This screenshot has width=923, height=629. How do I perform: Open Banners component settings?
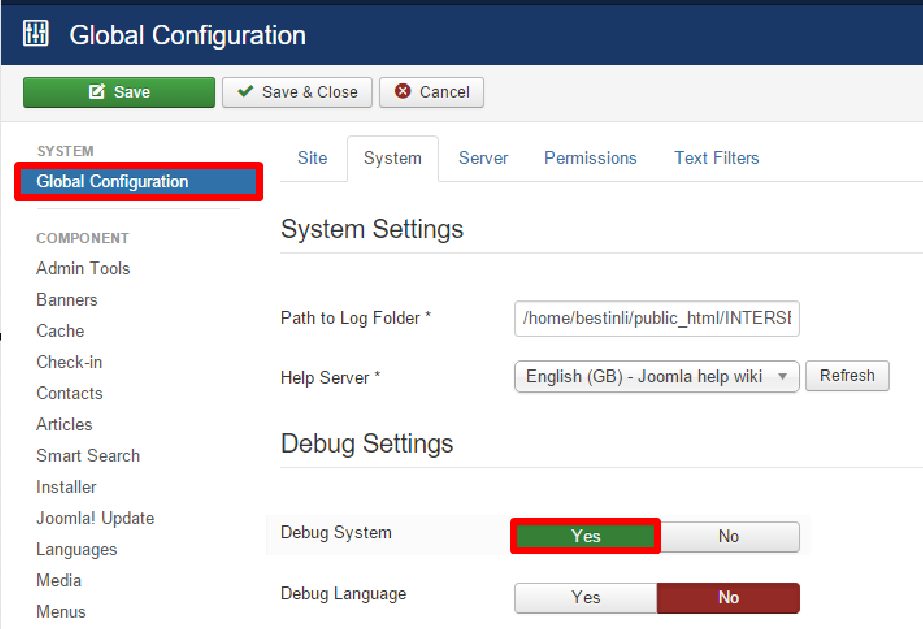coord(67,300)
